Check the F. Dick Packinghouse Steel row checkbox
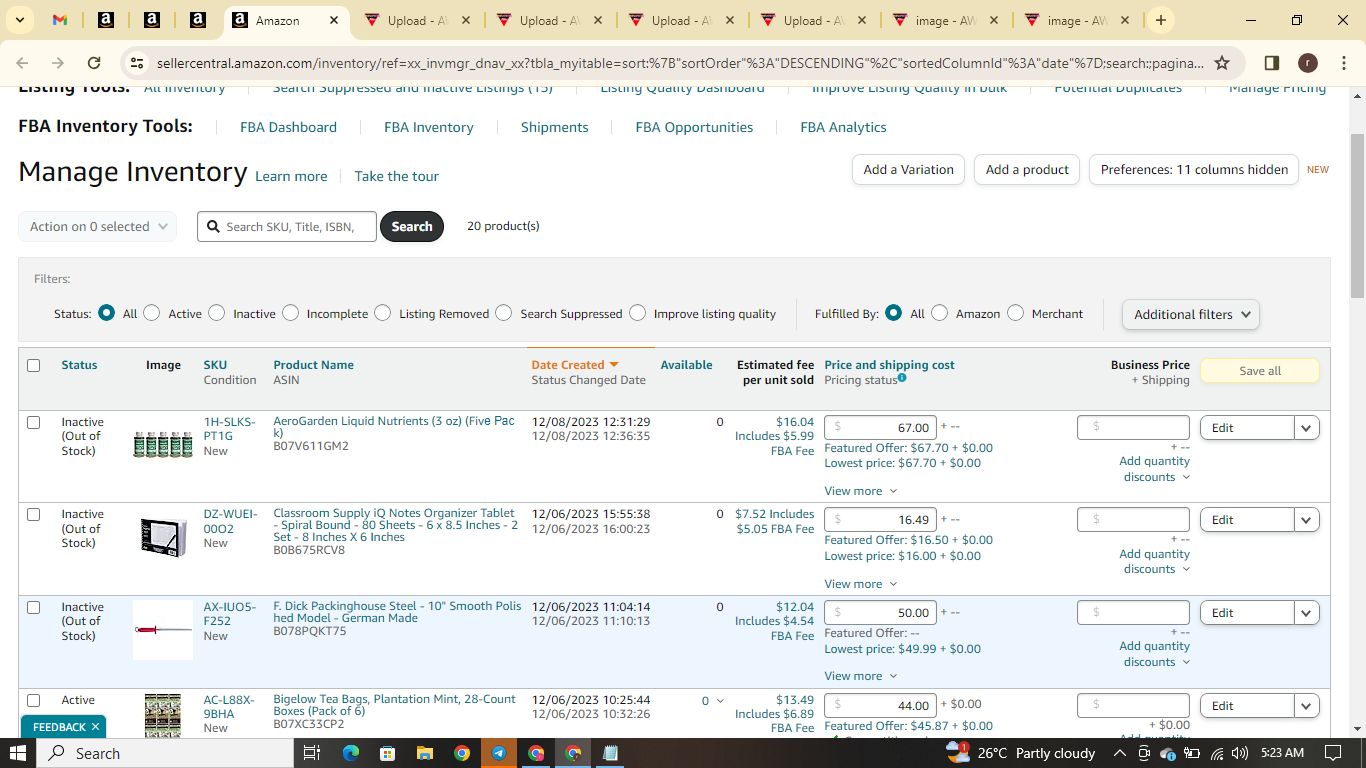The image size is (1366, 768). [33, 607]
